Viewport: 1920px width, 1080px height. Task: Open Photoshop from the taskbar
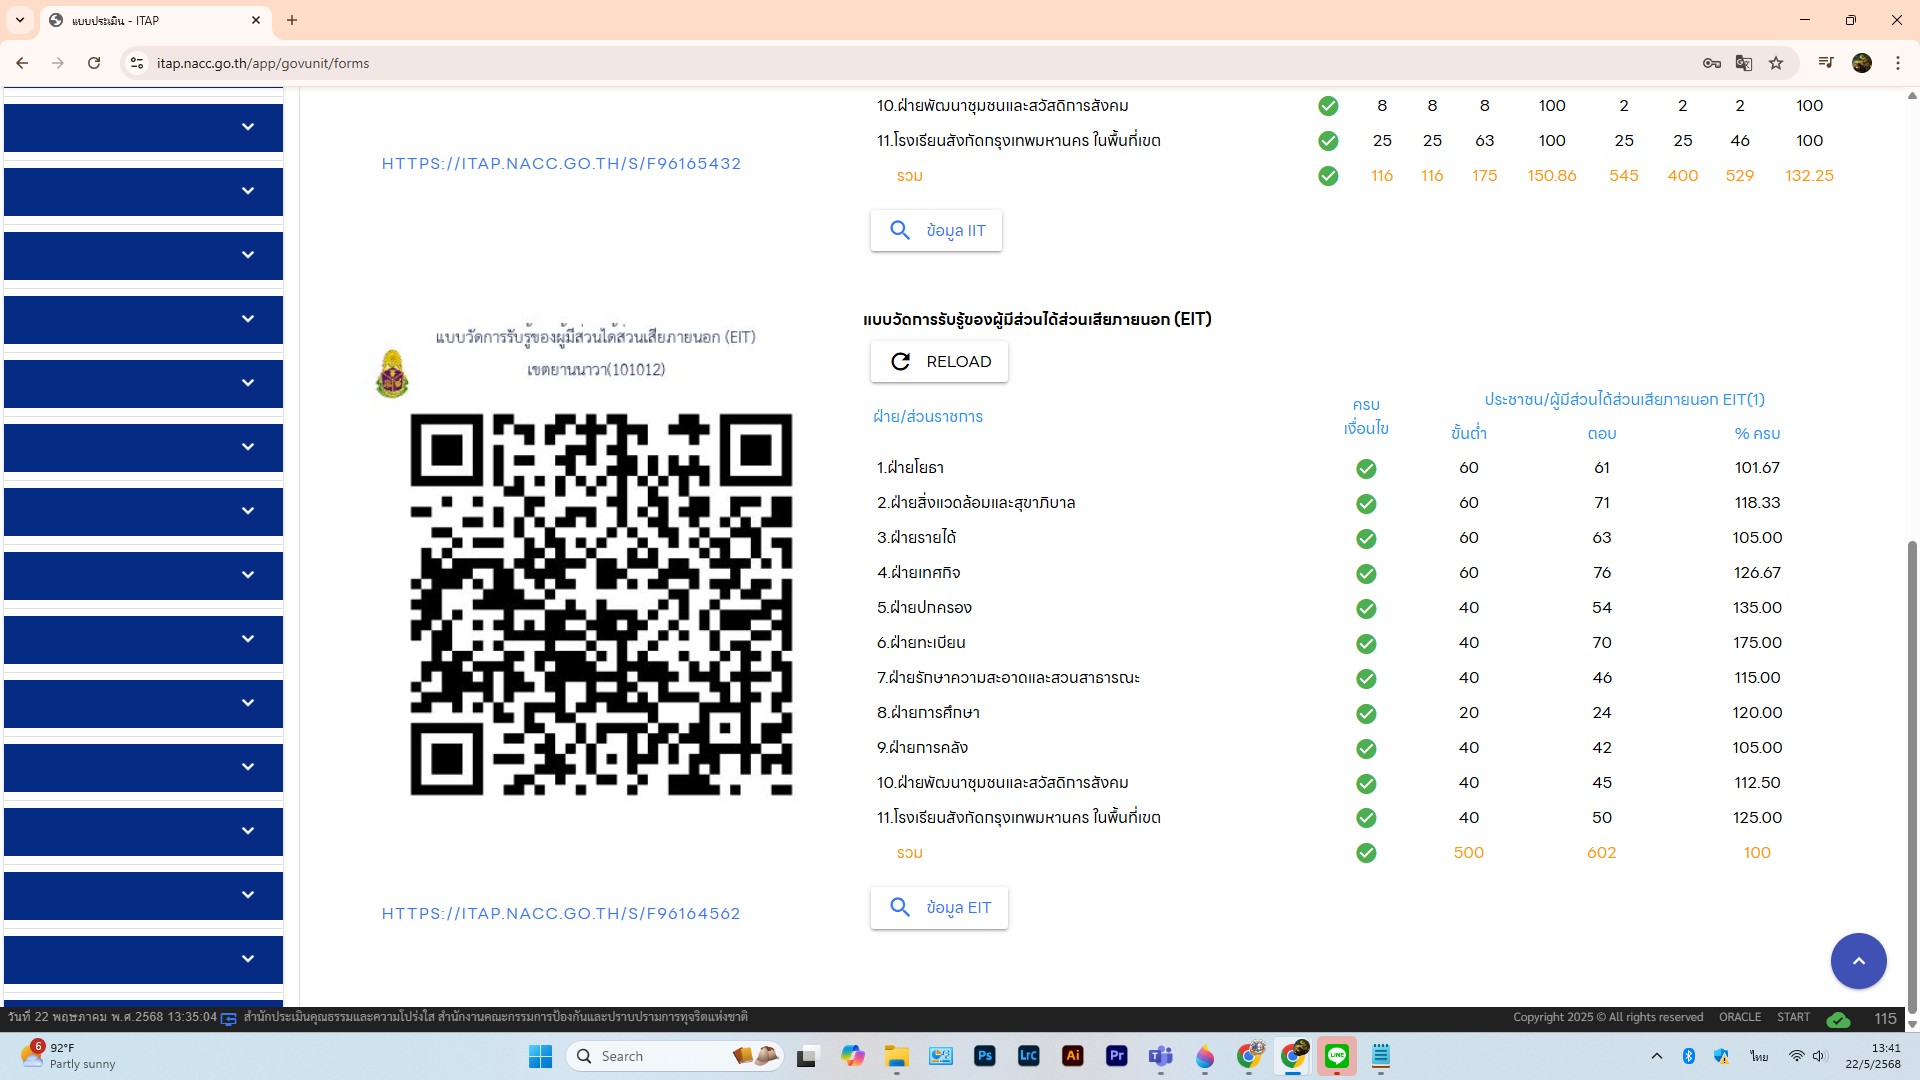pyautogui.click(x=985, y=1056)
